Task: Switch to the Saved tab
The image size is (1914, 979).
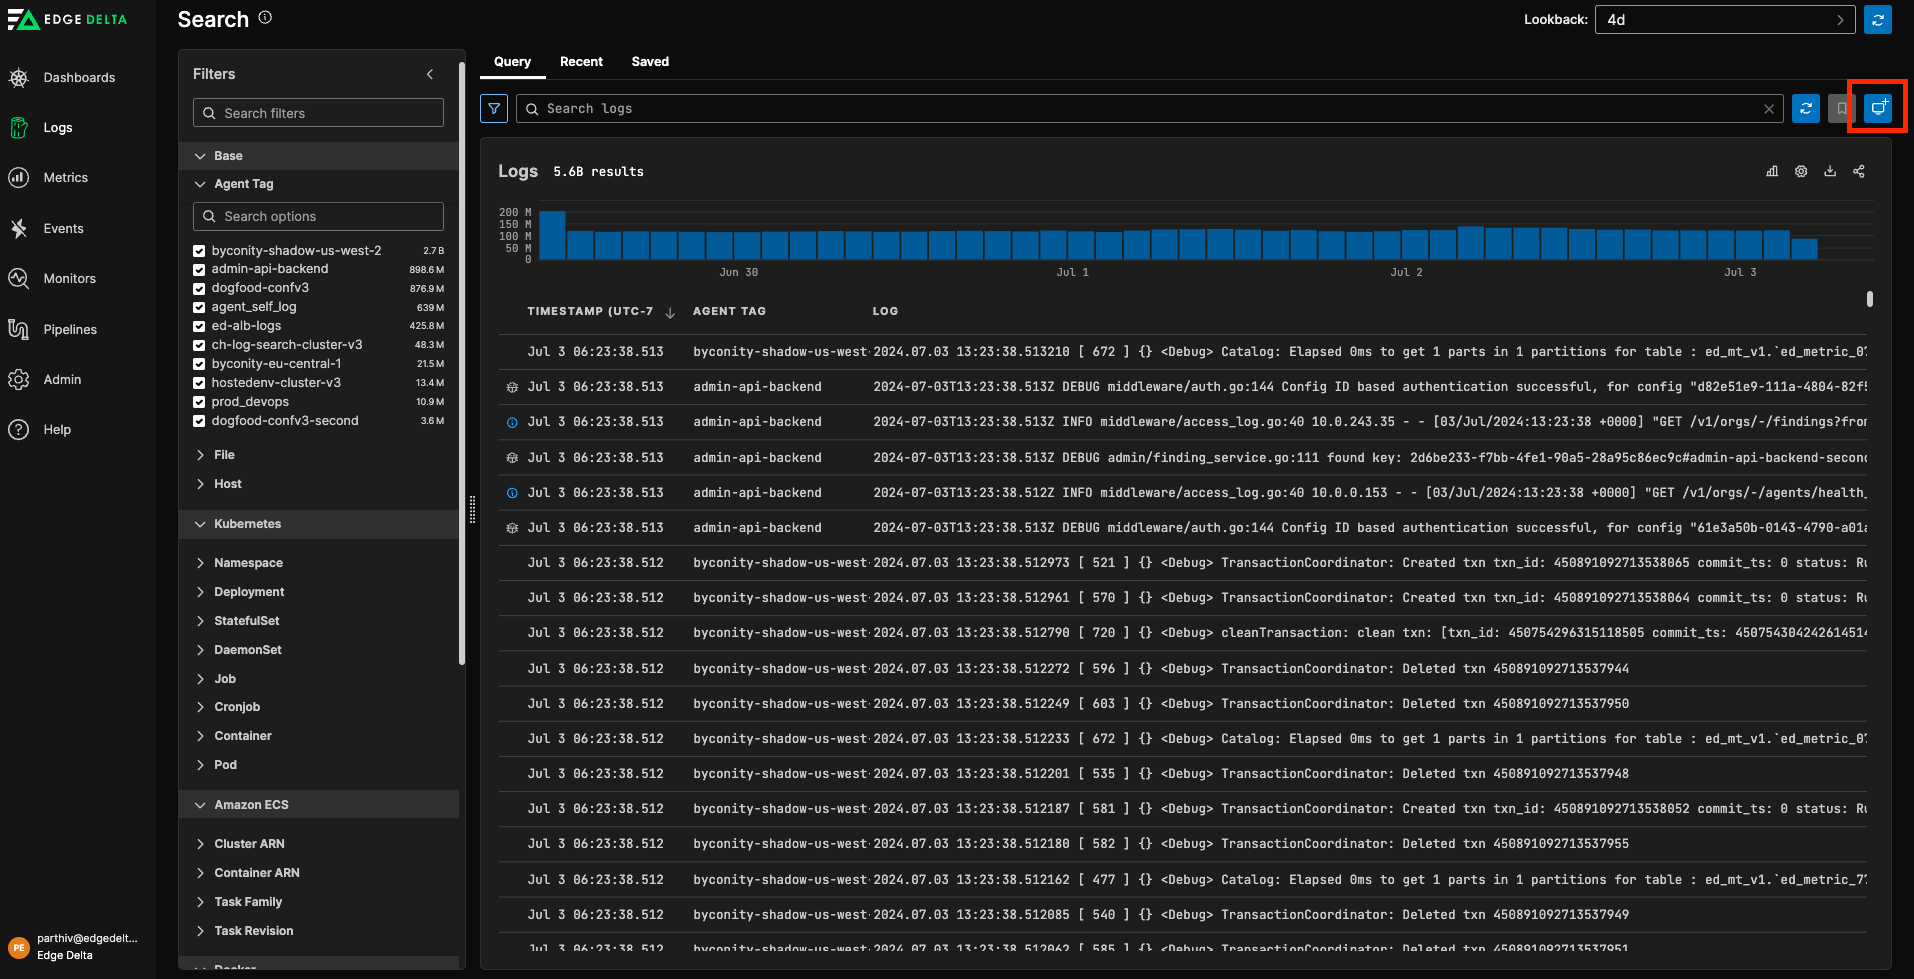Action: [650, 62]
